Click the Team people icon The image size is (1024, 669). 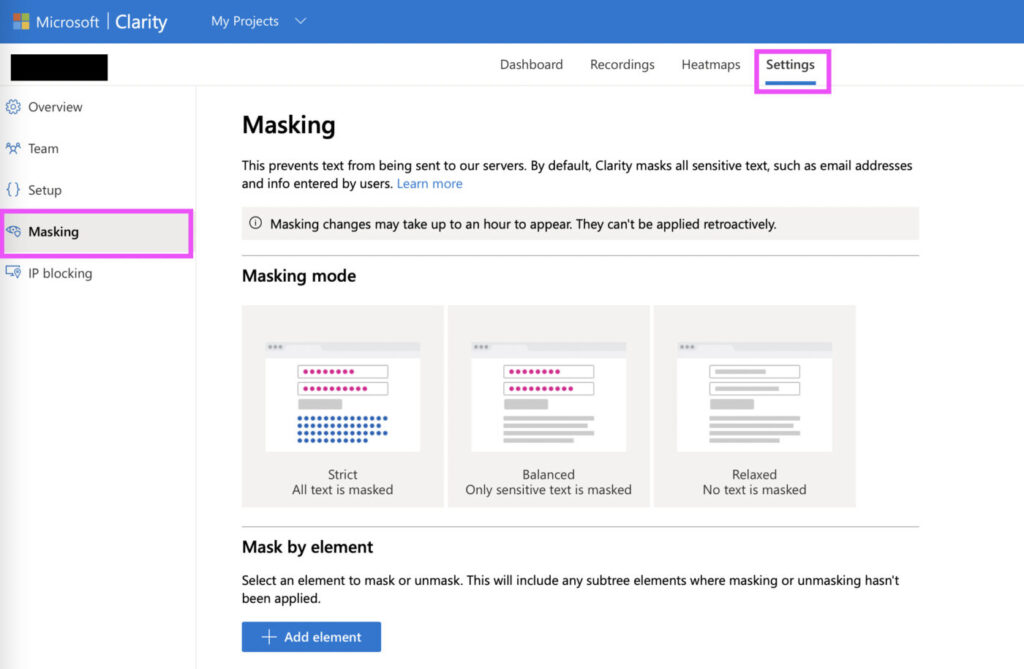(13, 149)
